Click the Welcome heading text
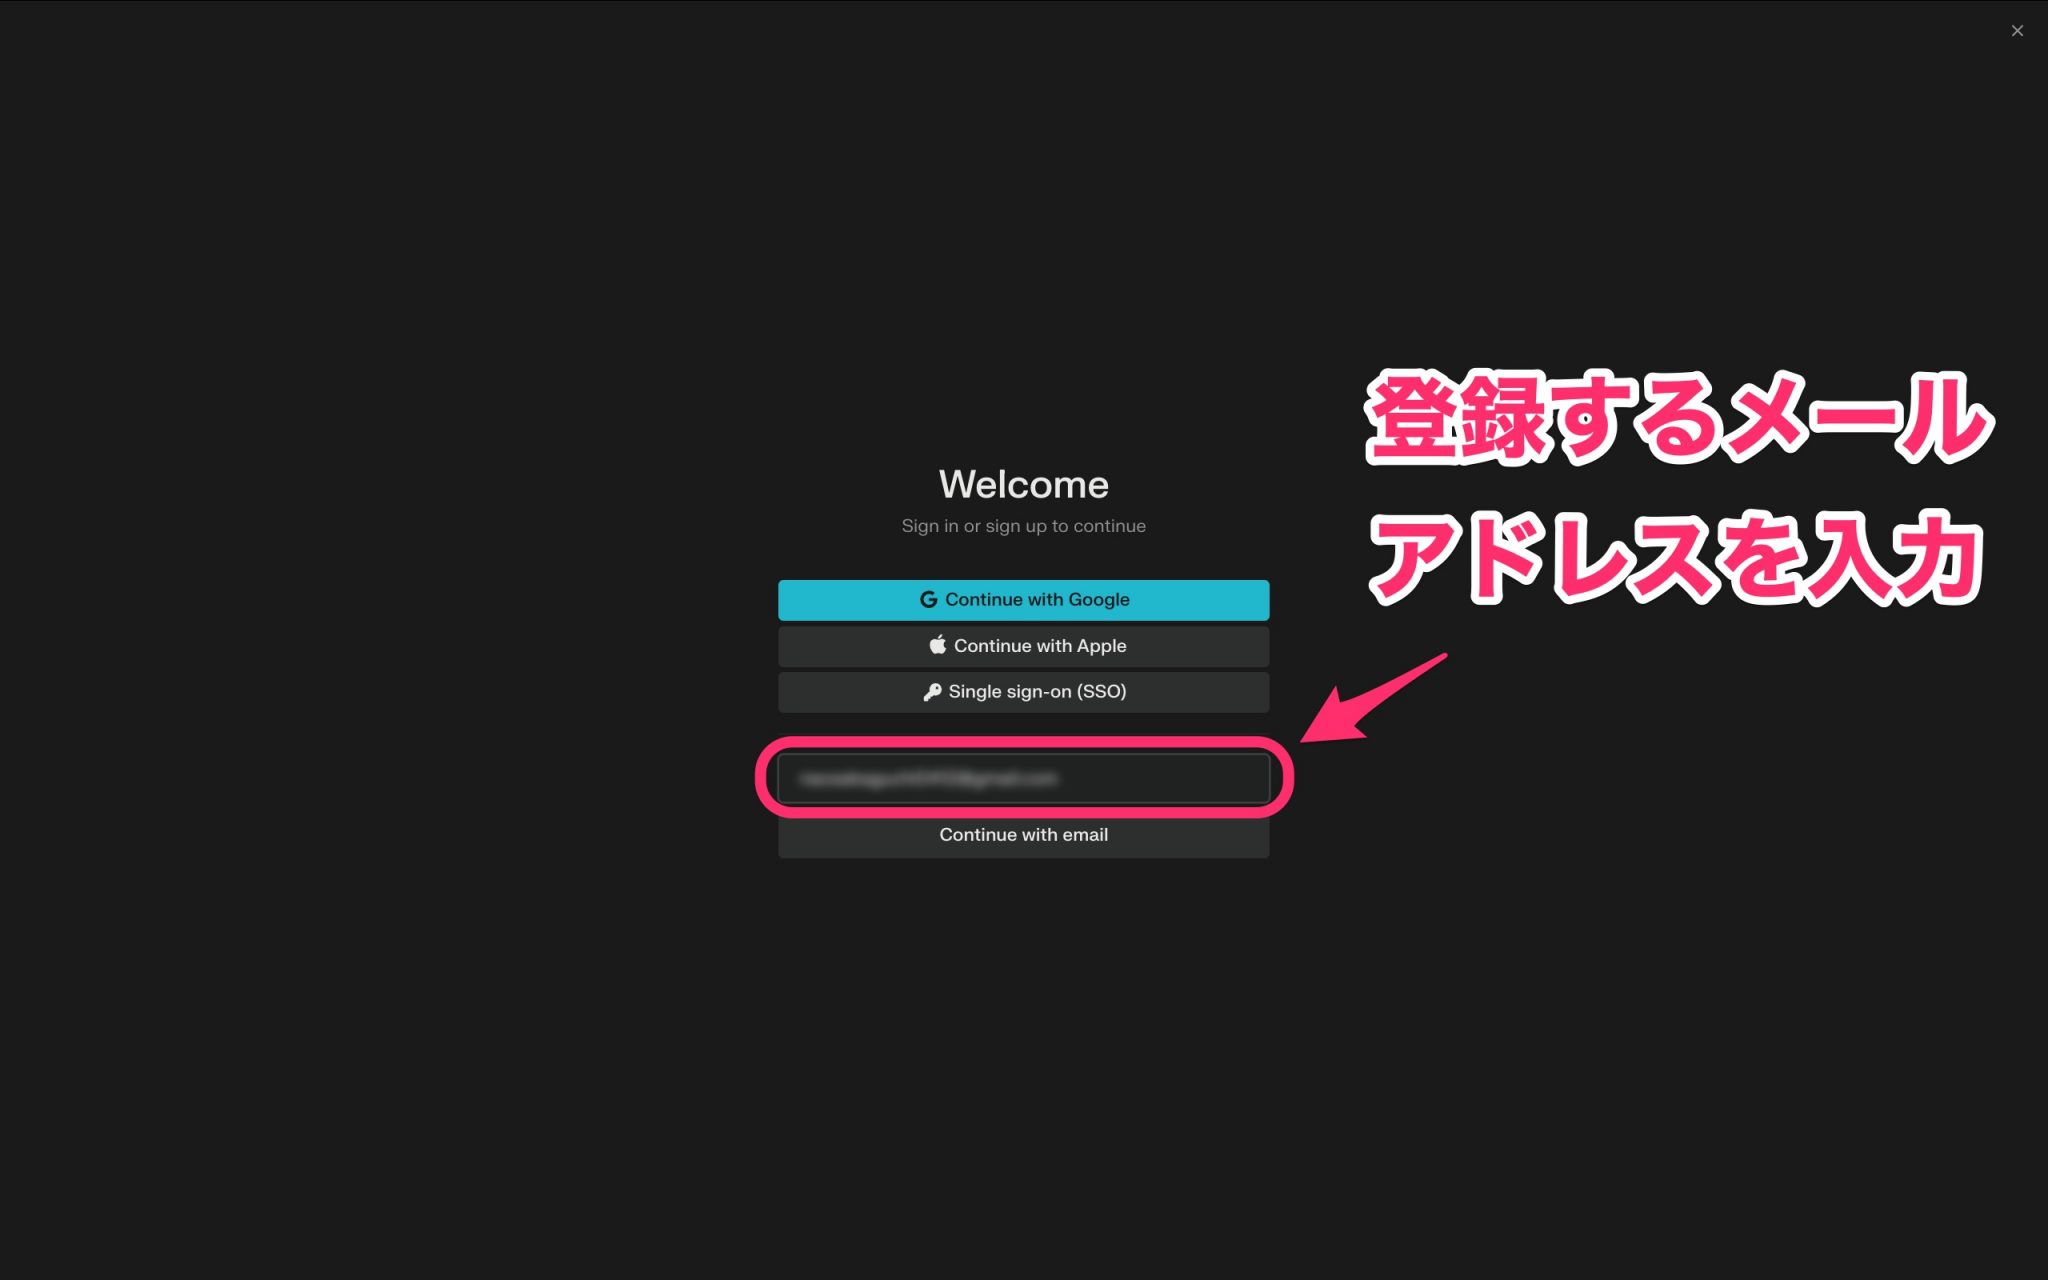Viewport: 2048px width, 1280px height. click(x=1023, y=485)
